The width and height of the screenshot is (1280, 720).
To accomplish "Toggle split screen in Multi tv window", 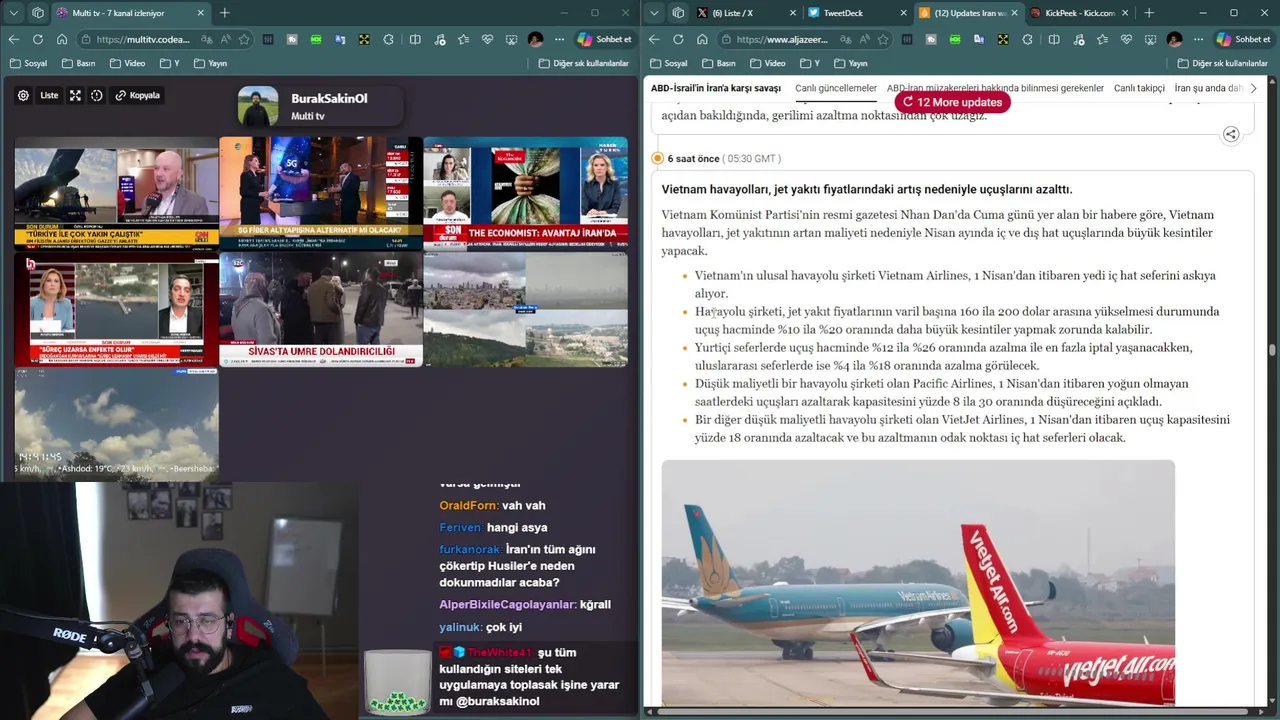I will point(415,39).
